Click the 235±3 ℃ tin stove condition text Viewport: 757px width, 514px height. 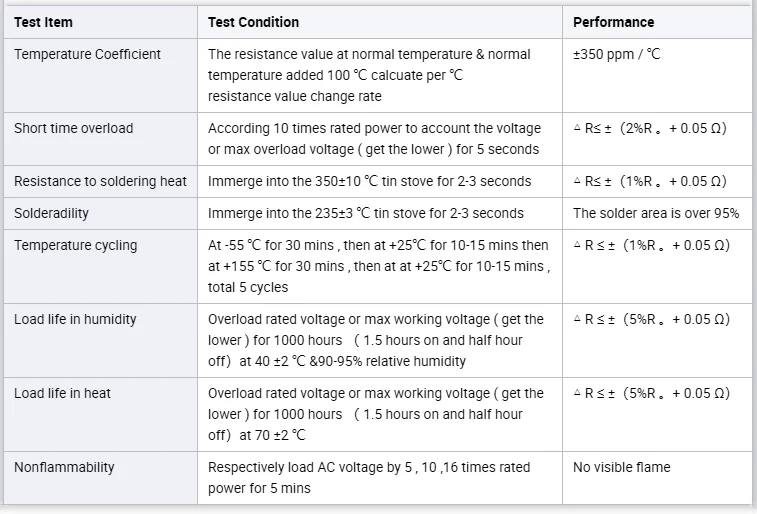(x=365, y=213)
